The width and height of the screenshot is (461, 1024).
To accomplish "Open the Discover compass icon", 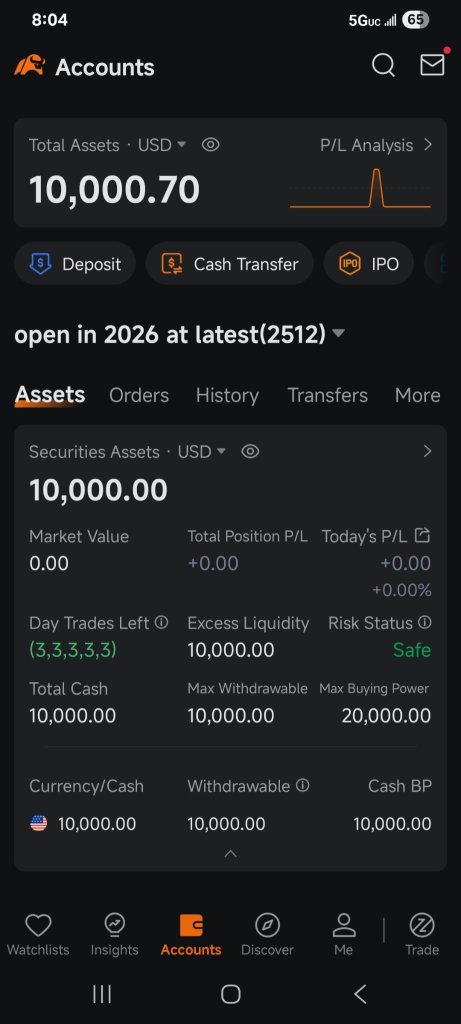I will click(268, 925).
